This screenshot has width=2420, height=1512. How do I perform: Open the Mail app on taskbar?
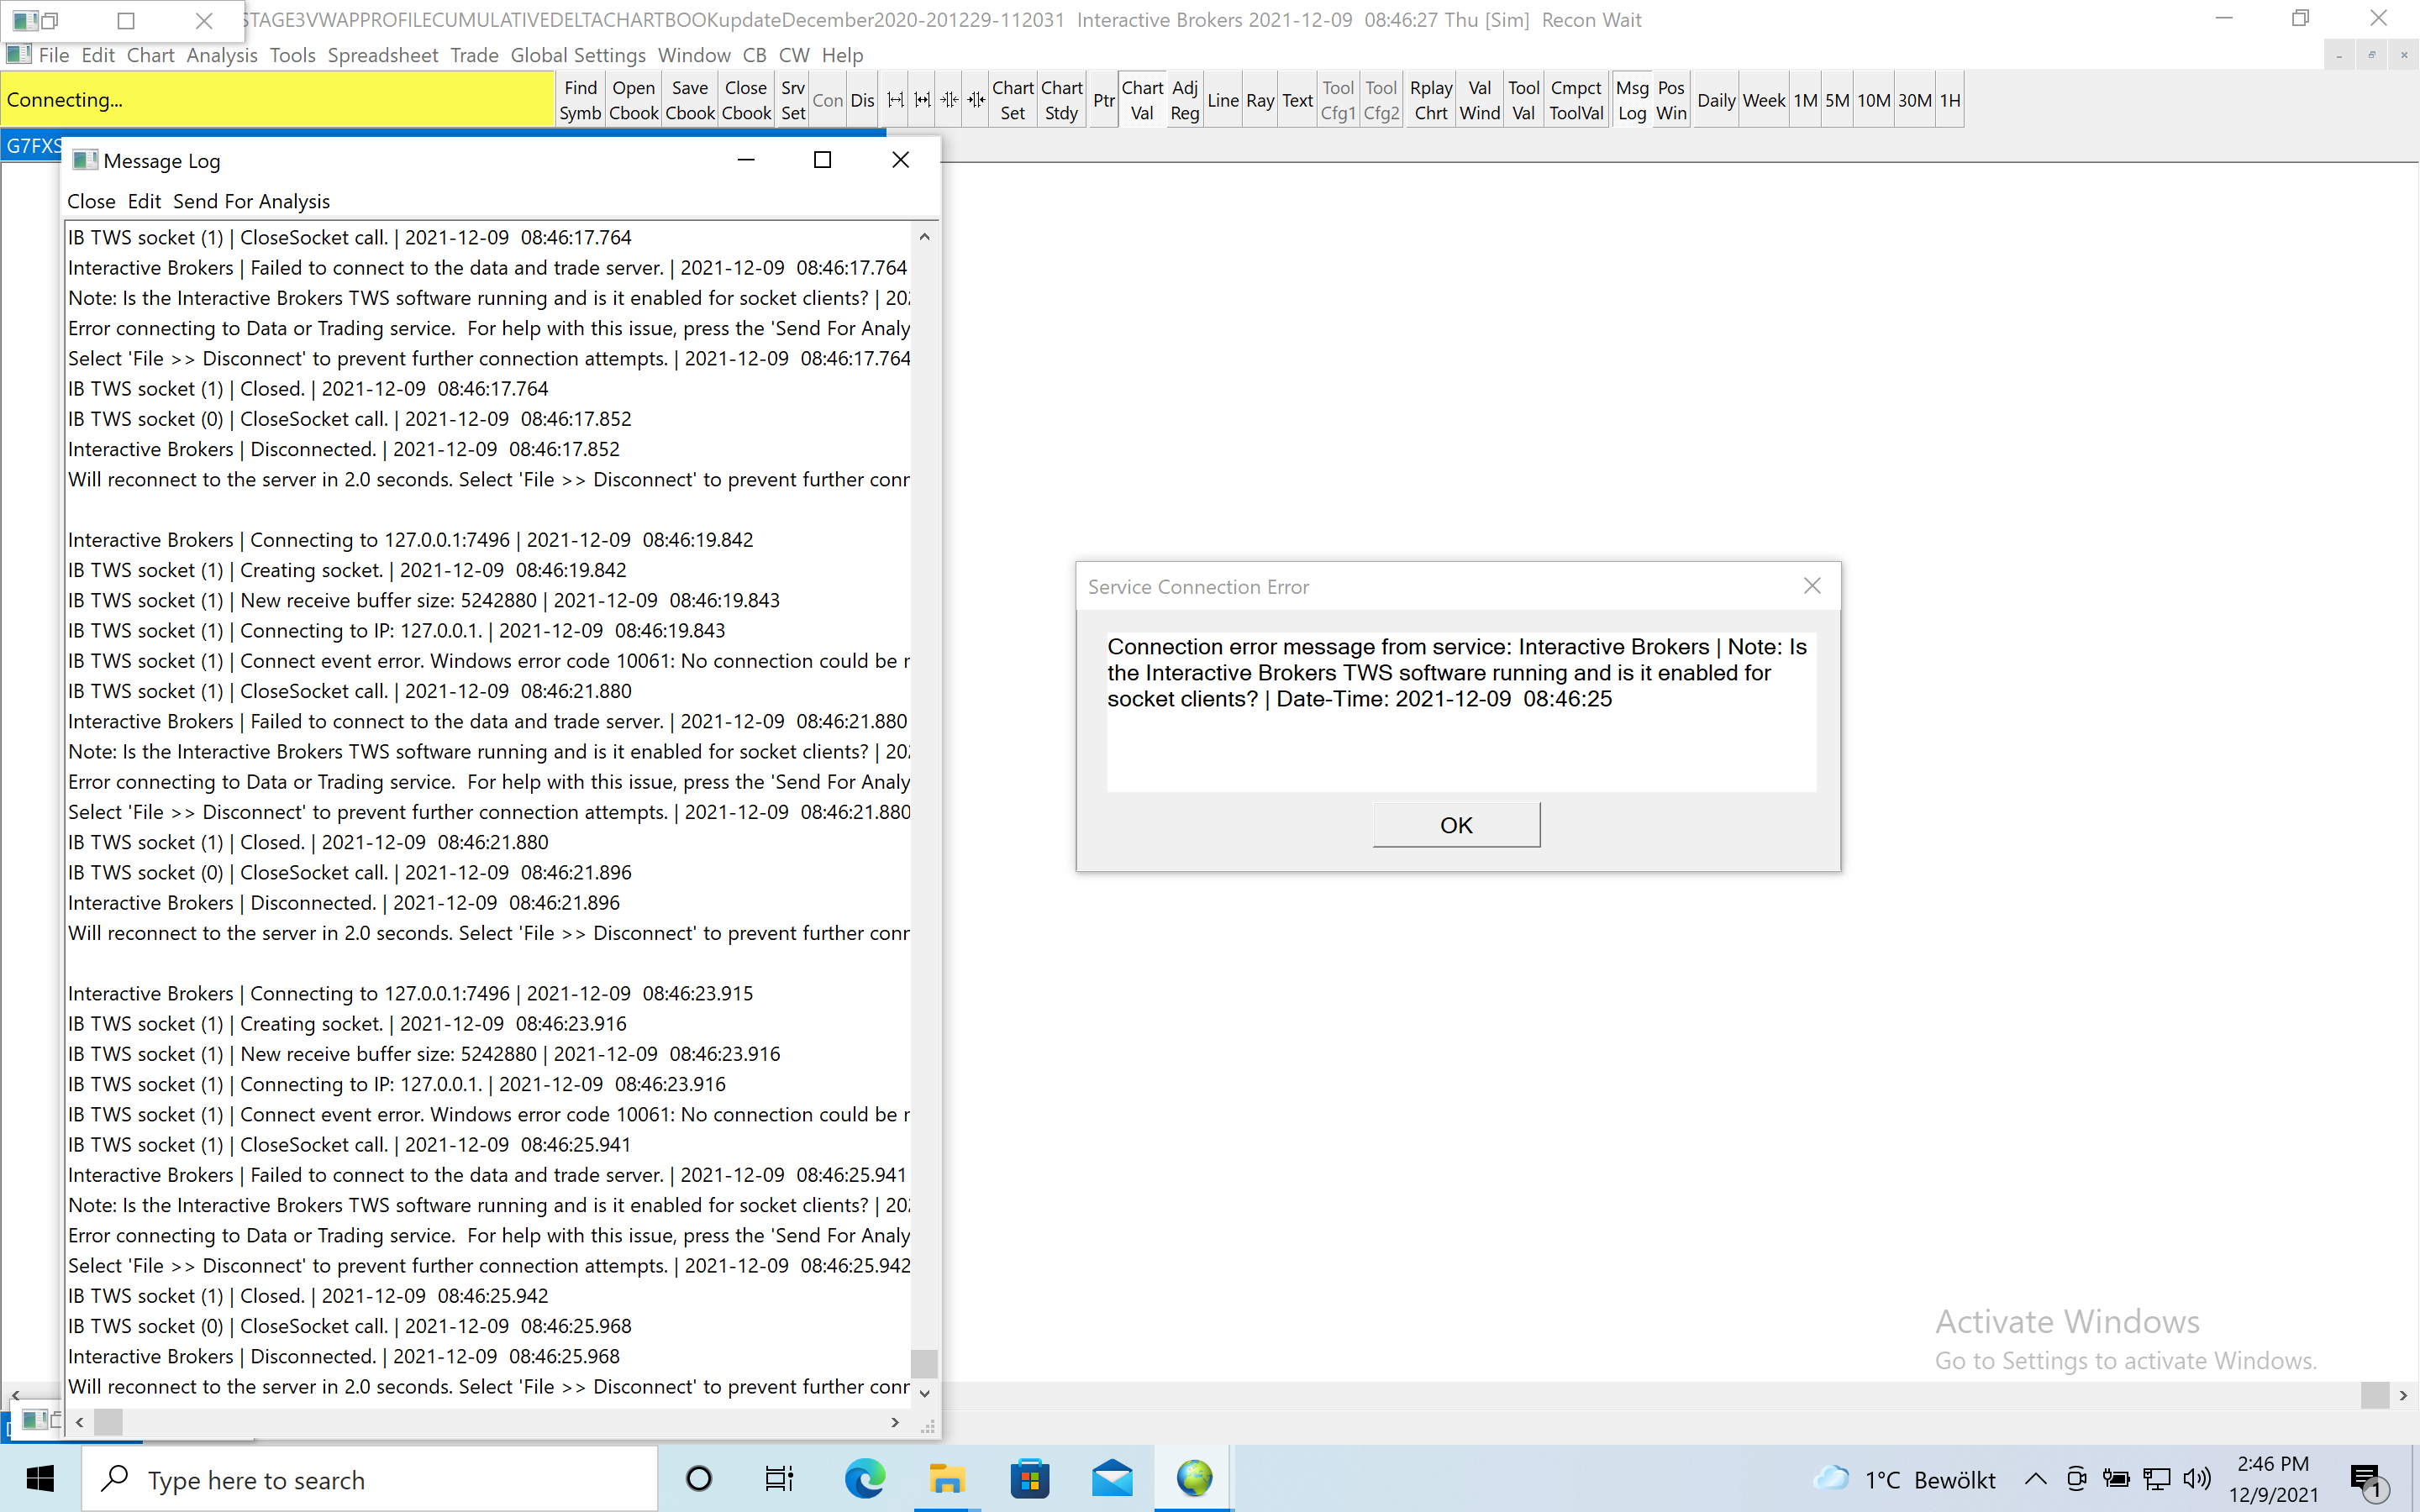(x=1112, y=1478)
